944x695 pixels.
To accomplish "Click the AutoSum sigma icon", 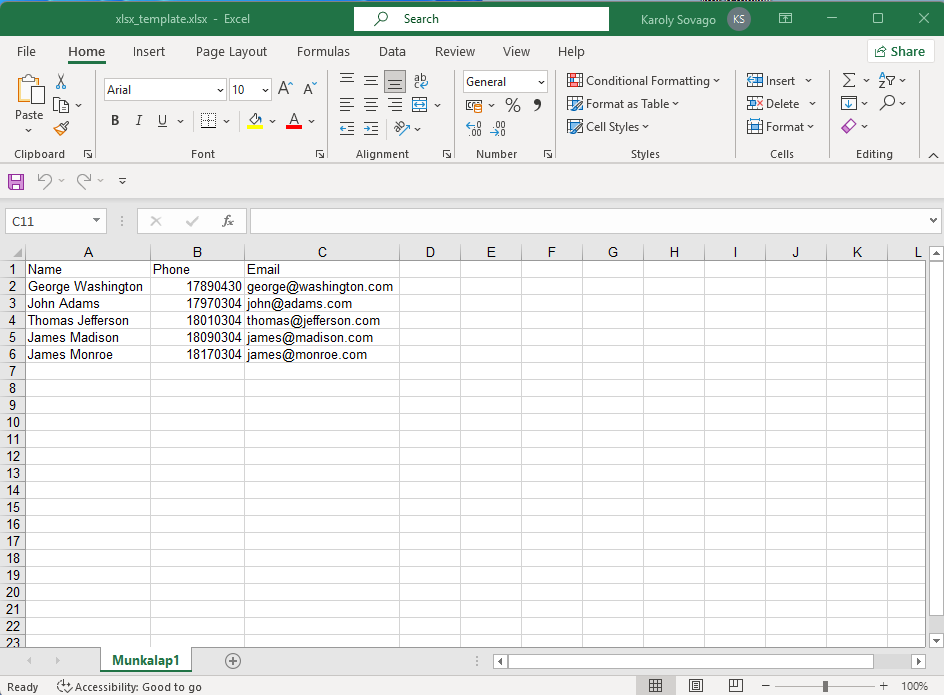I will (849, 80).
